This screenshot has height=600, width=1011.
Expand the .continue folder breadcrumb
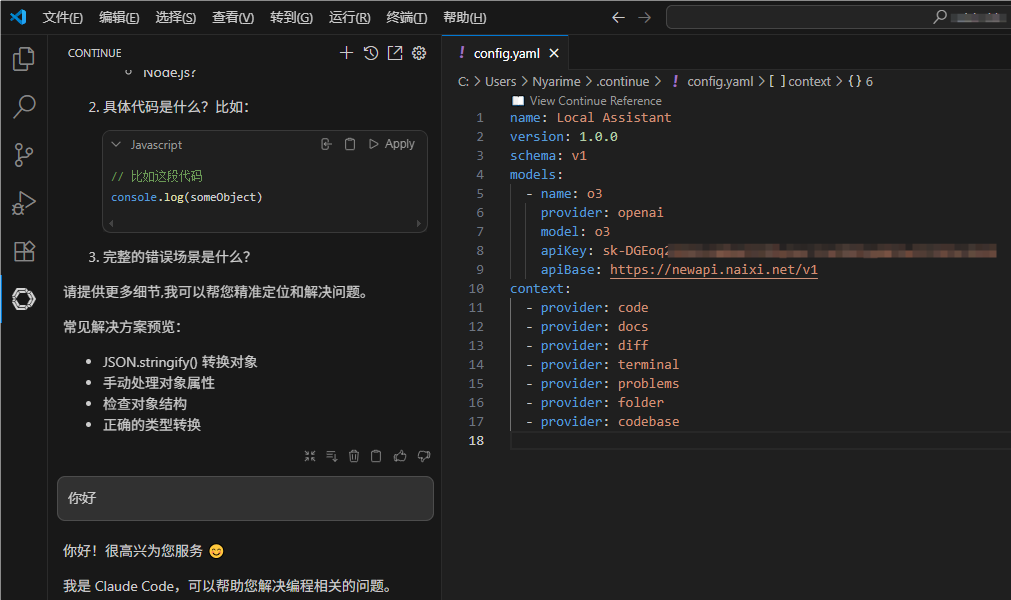coord(623,81)
